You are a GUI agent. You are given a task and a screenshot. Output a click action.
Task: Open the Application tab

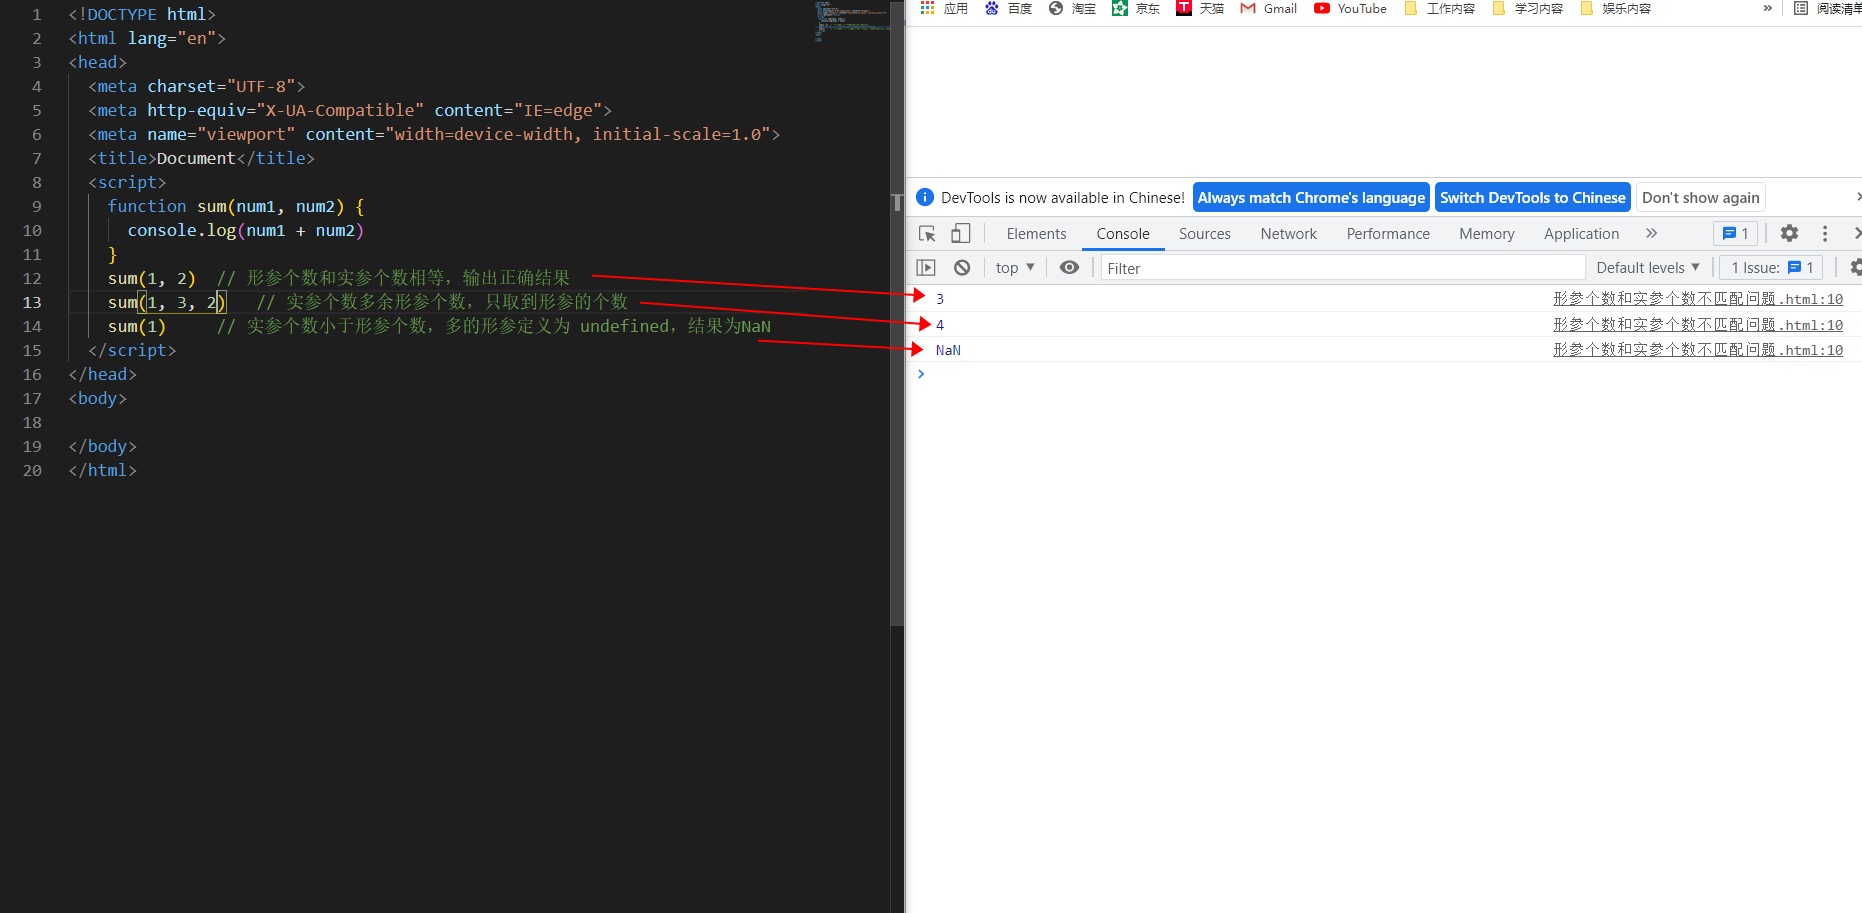1581,234
